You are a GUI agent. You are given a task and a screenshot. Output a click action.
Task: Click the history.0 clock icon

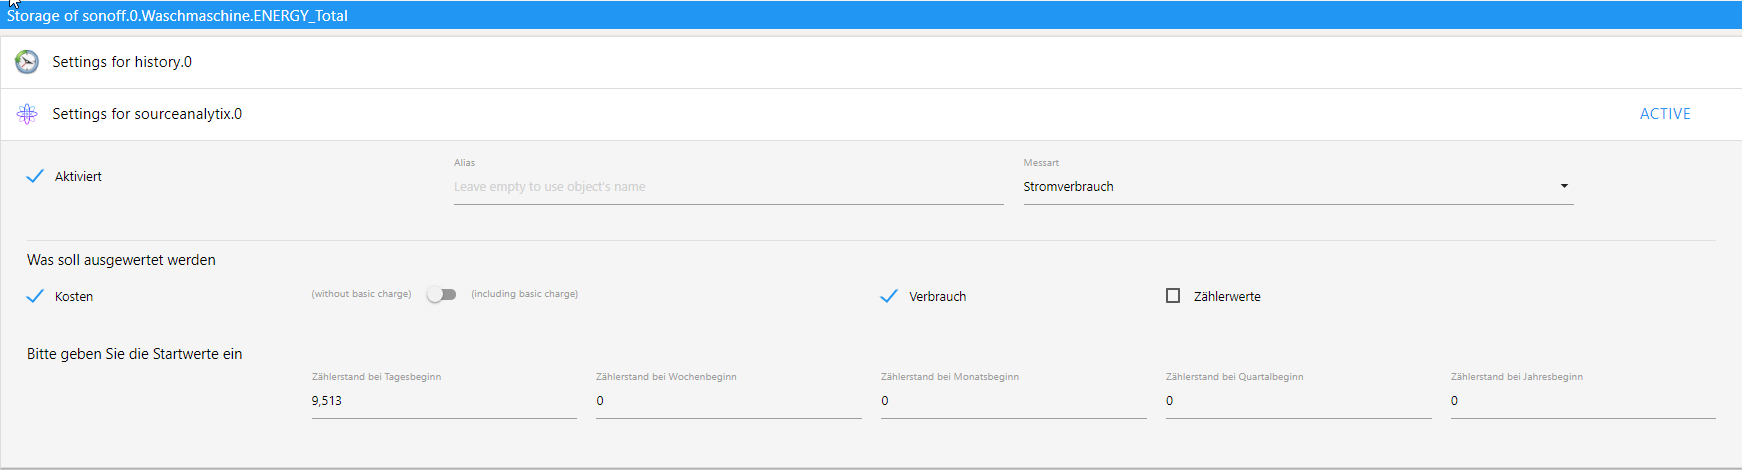[x=27, y=62]
